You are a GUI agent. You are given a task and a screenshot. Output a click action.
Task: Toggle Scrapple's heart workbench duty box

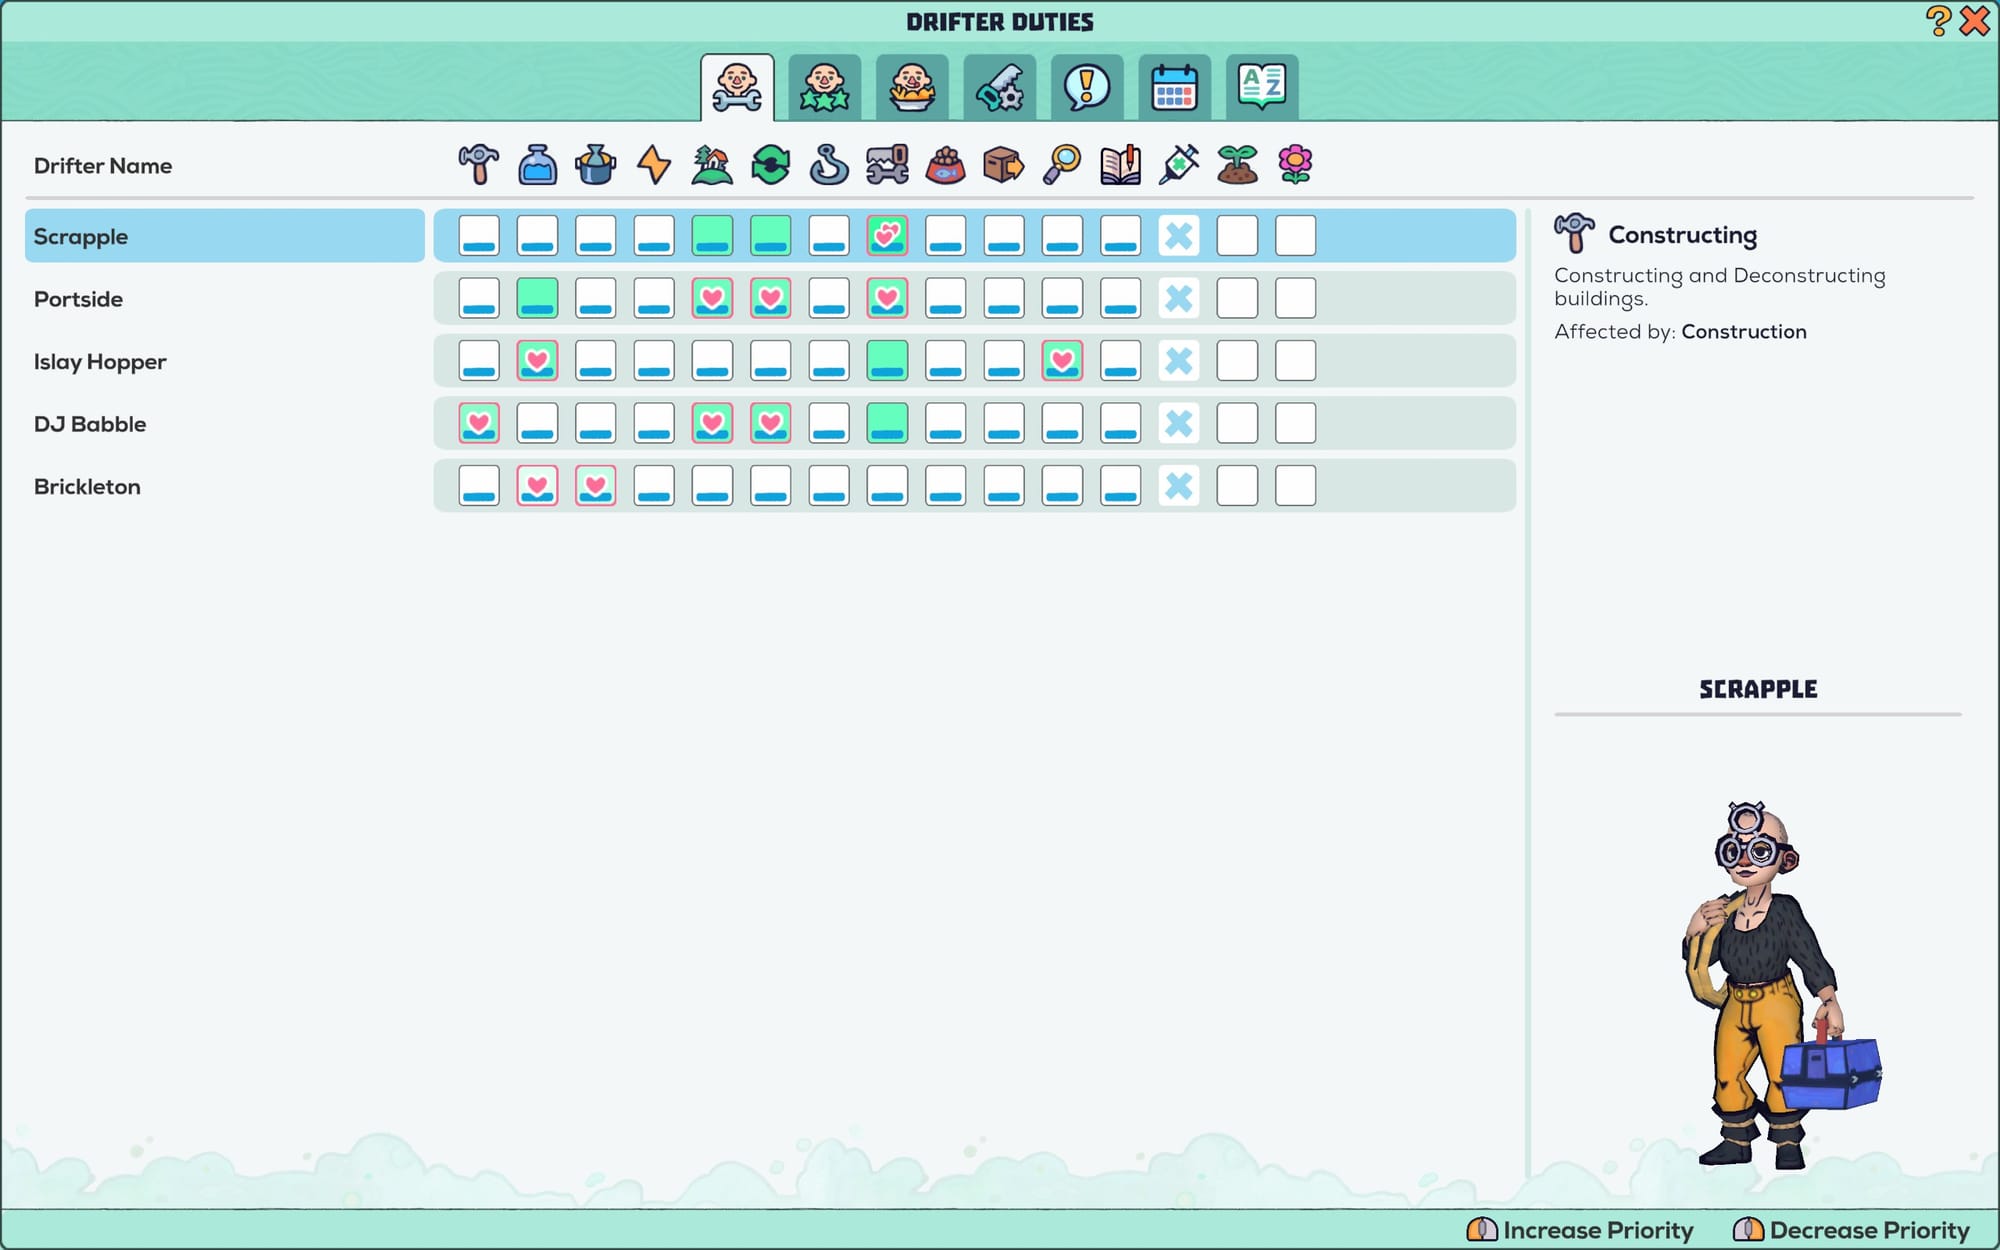click(x=887, y=236)
